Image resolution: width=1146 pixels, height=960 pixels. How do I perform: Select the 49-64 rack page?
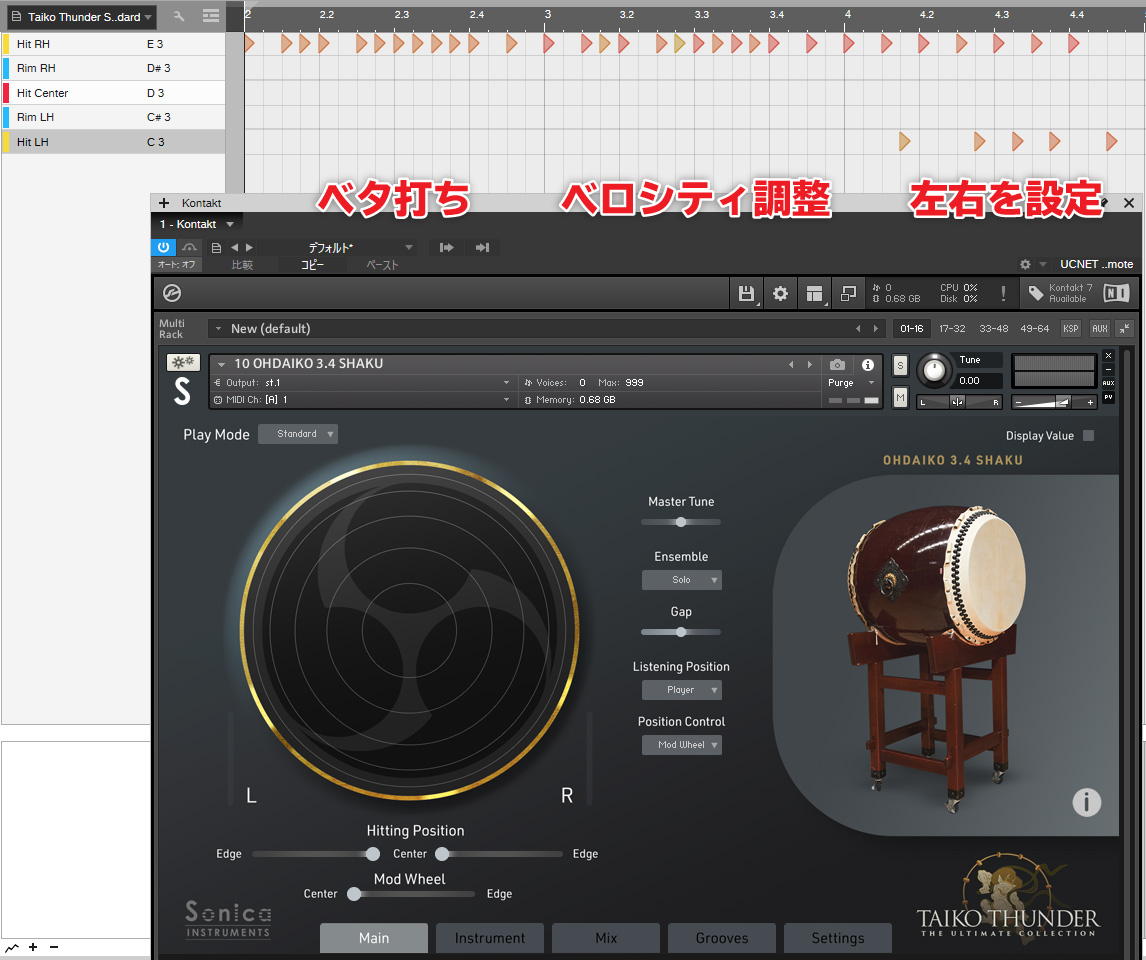[x=1034, y=329]
